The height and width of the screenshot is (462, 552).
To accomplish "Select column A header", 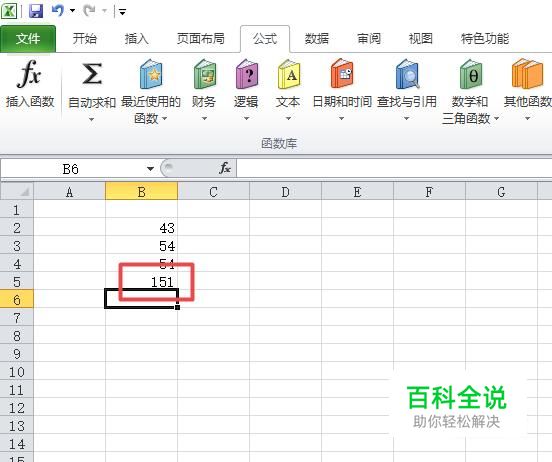I will tap(69, 192).
